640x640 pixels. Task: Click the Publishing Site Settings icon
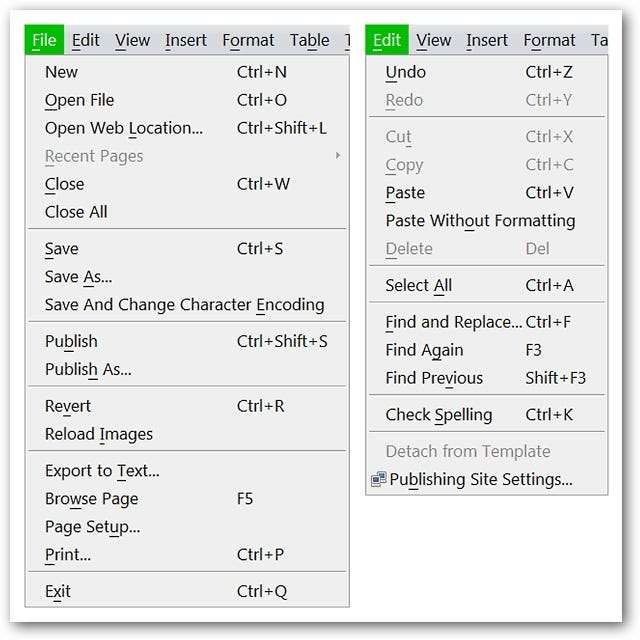pos(378,480)
